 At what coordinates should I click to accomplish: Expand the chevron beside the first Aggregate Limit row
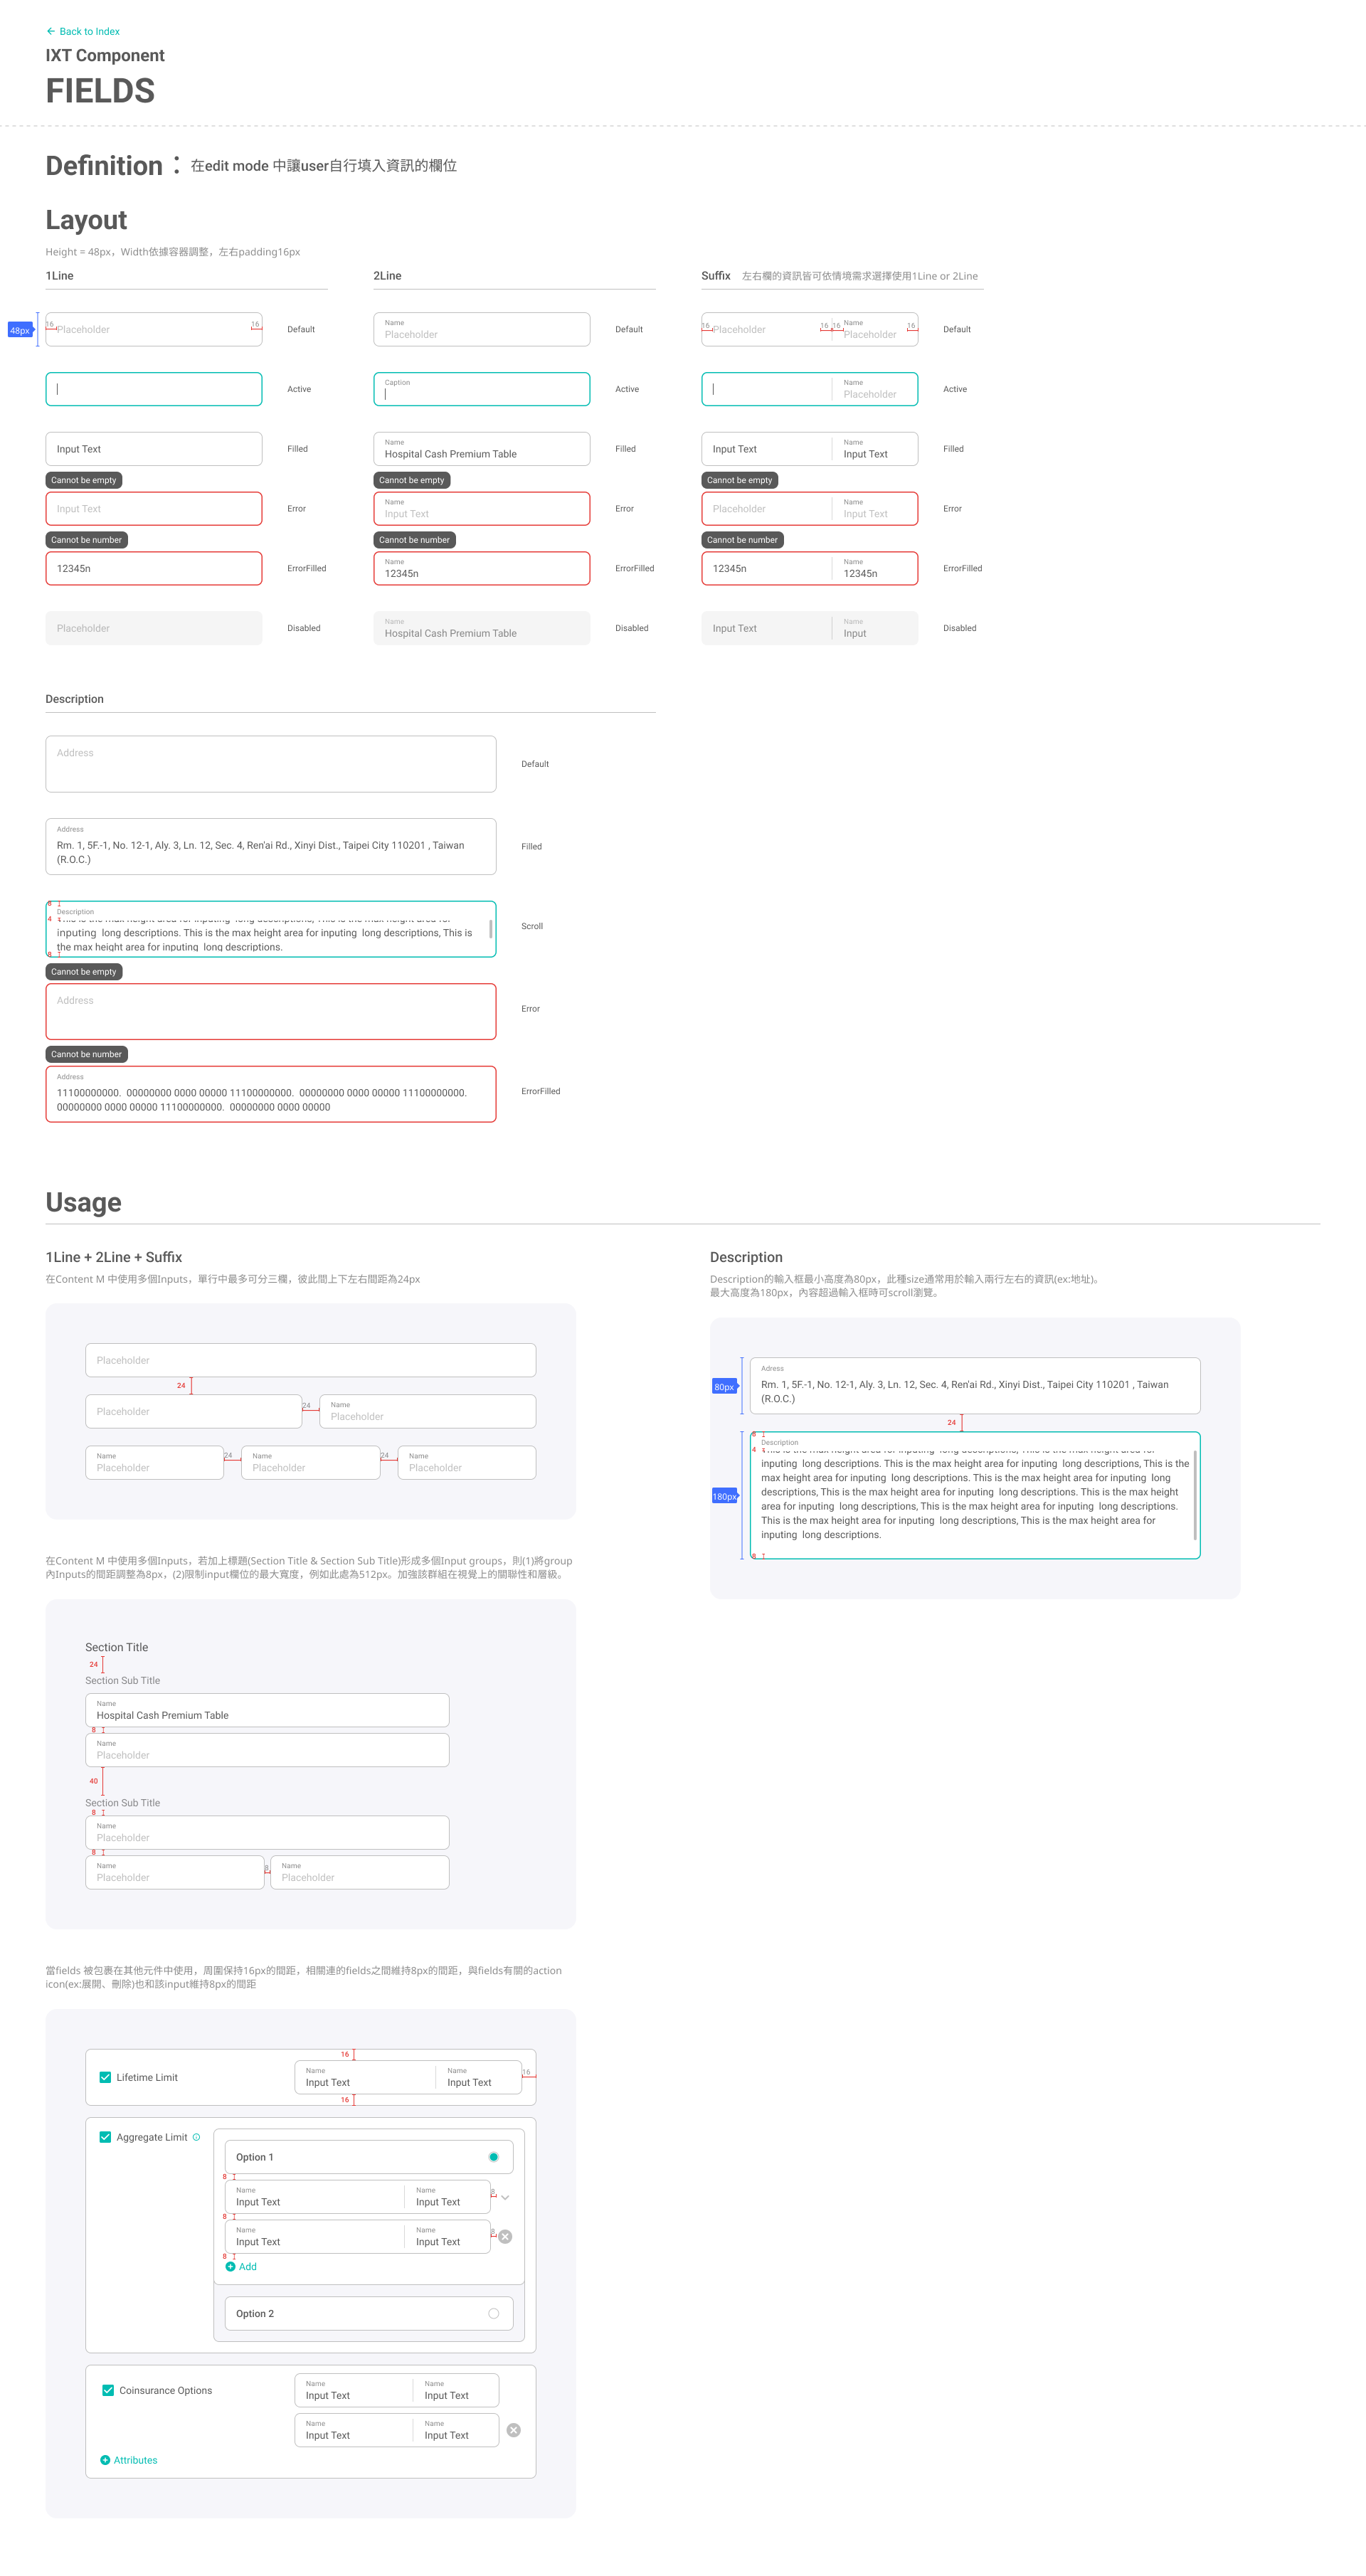505,2197
